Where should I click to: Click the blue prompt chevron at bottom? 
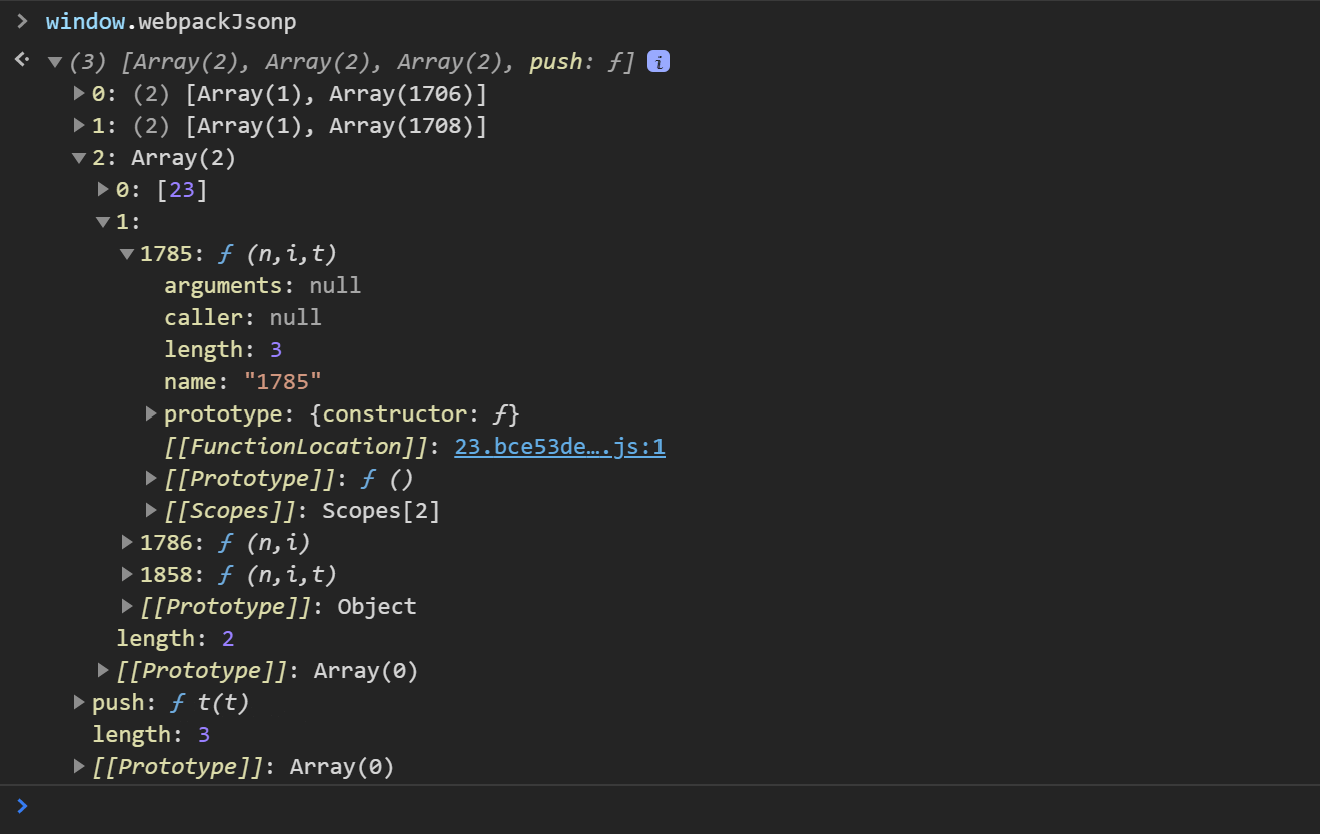coord(22,806)
